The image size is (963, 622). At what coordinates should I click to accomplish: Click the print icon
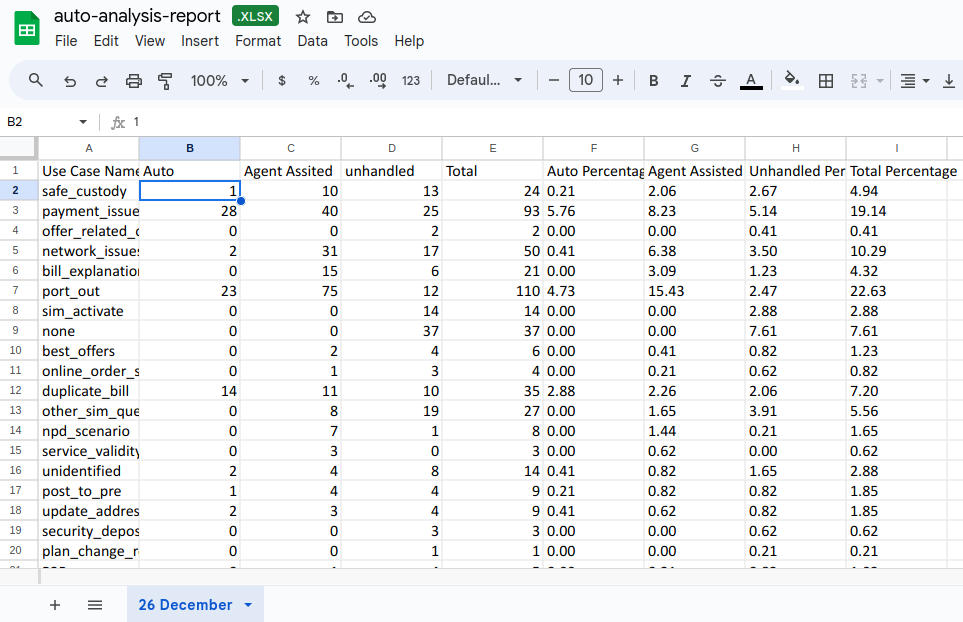(x=134, y=81)
